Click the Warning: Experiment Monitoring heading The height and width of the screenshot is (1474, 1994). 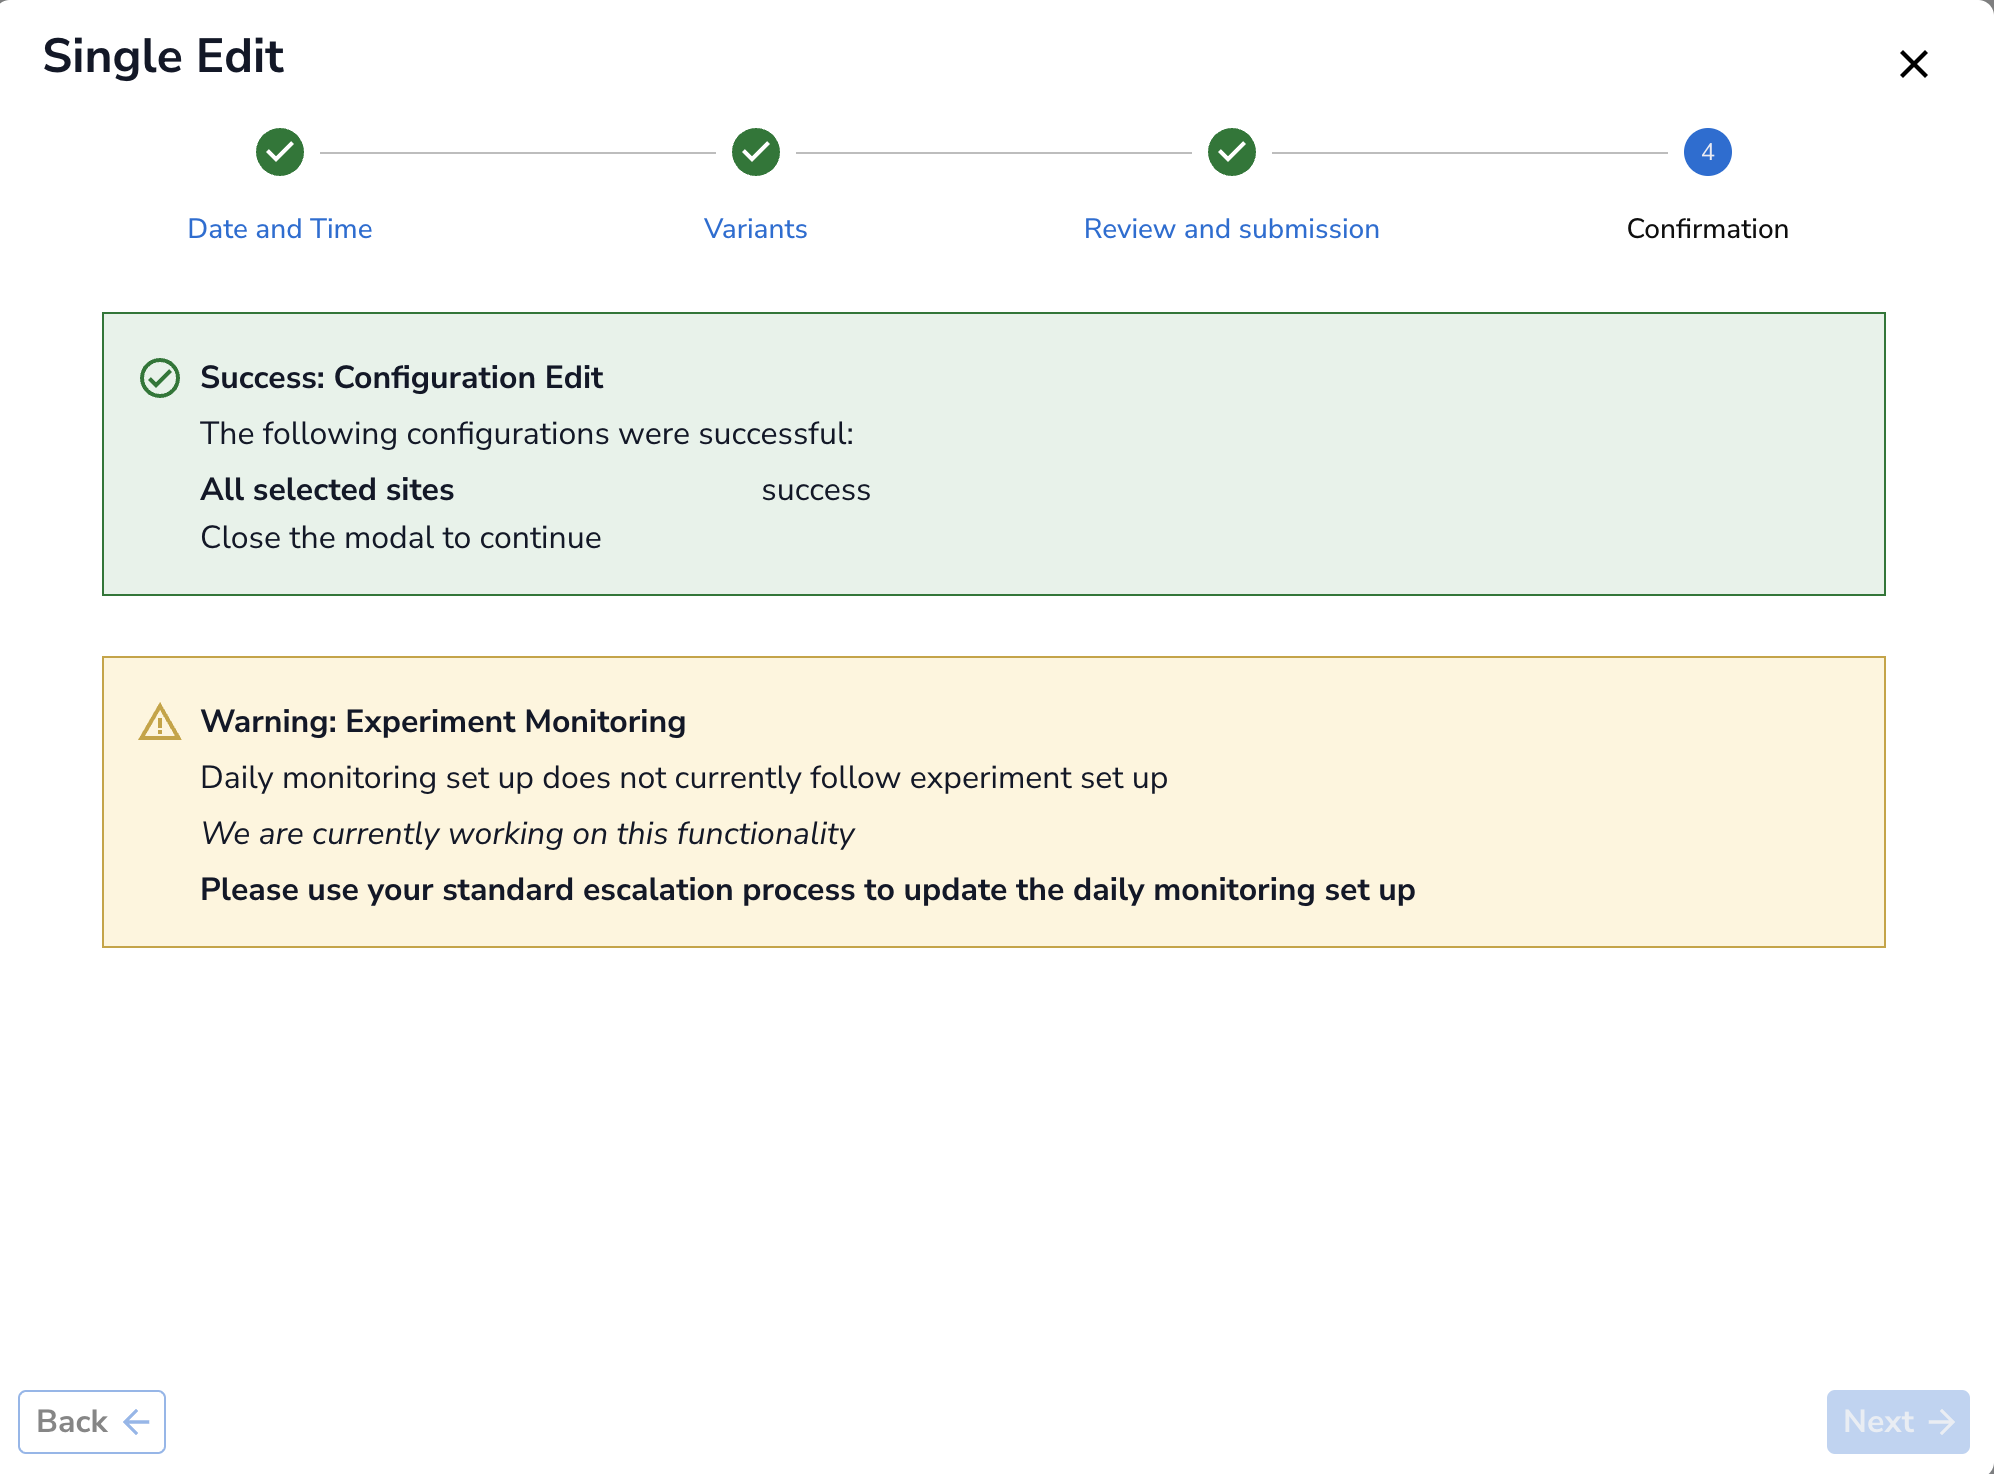pyautogui.click(x=443, y=722)
